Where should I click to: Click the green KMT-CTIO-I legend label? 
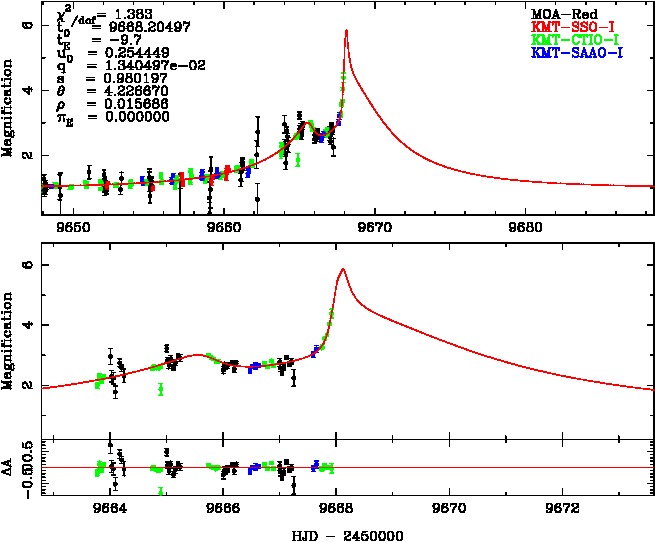(x=565, y=38)
